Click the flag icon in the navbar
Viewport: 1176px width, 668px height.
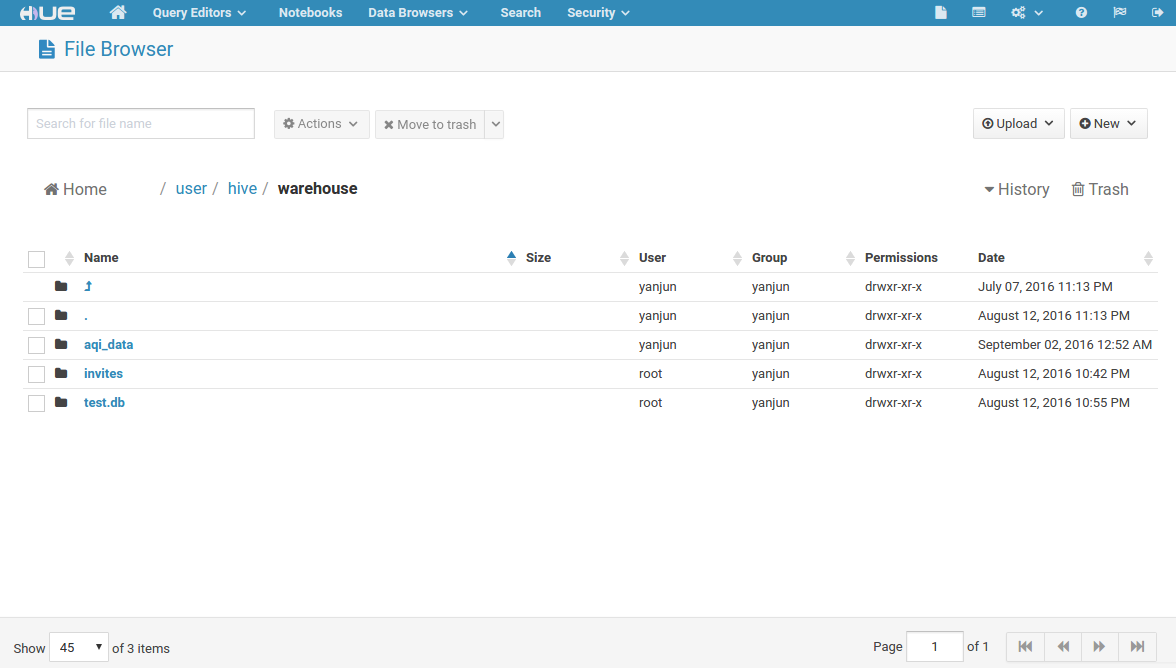[1119, 13]
